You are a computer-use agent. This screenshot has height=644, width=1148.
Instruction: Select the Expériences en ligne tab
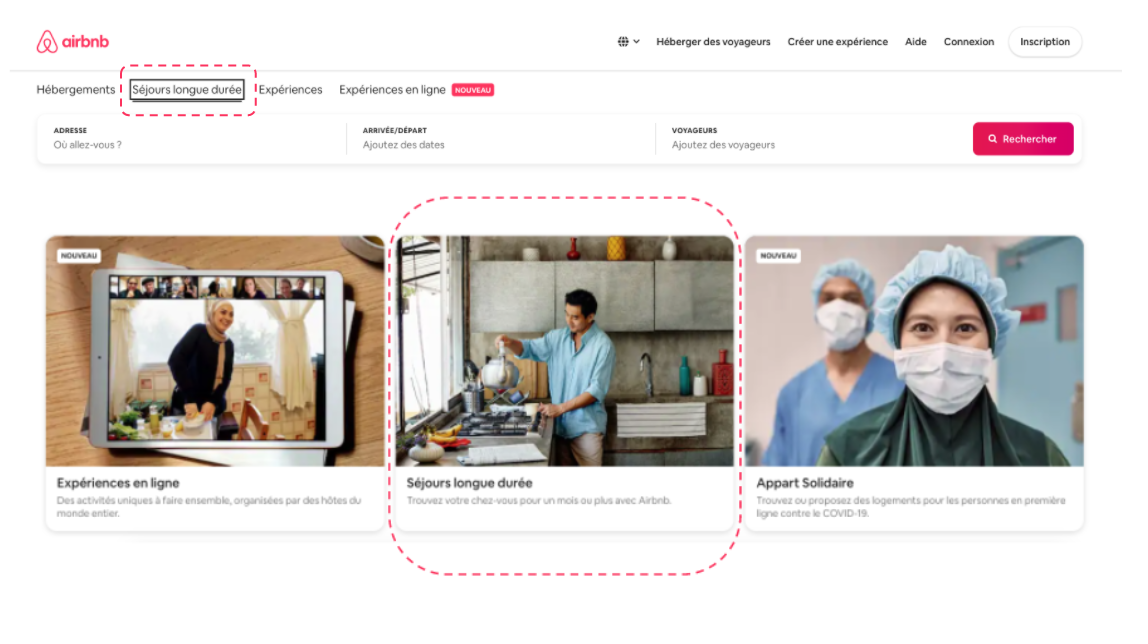tap(392, 90)
